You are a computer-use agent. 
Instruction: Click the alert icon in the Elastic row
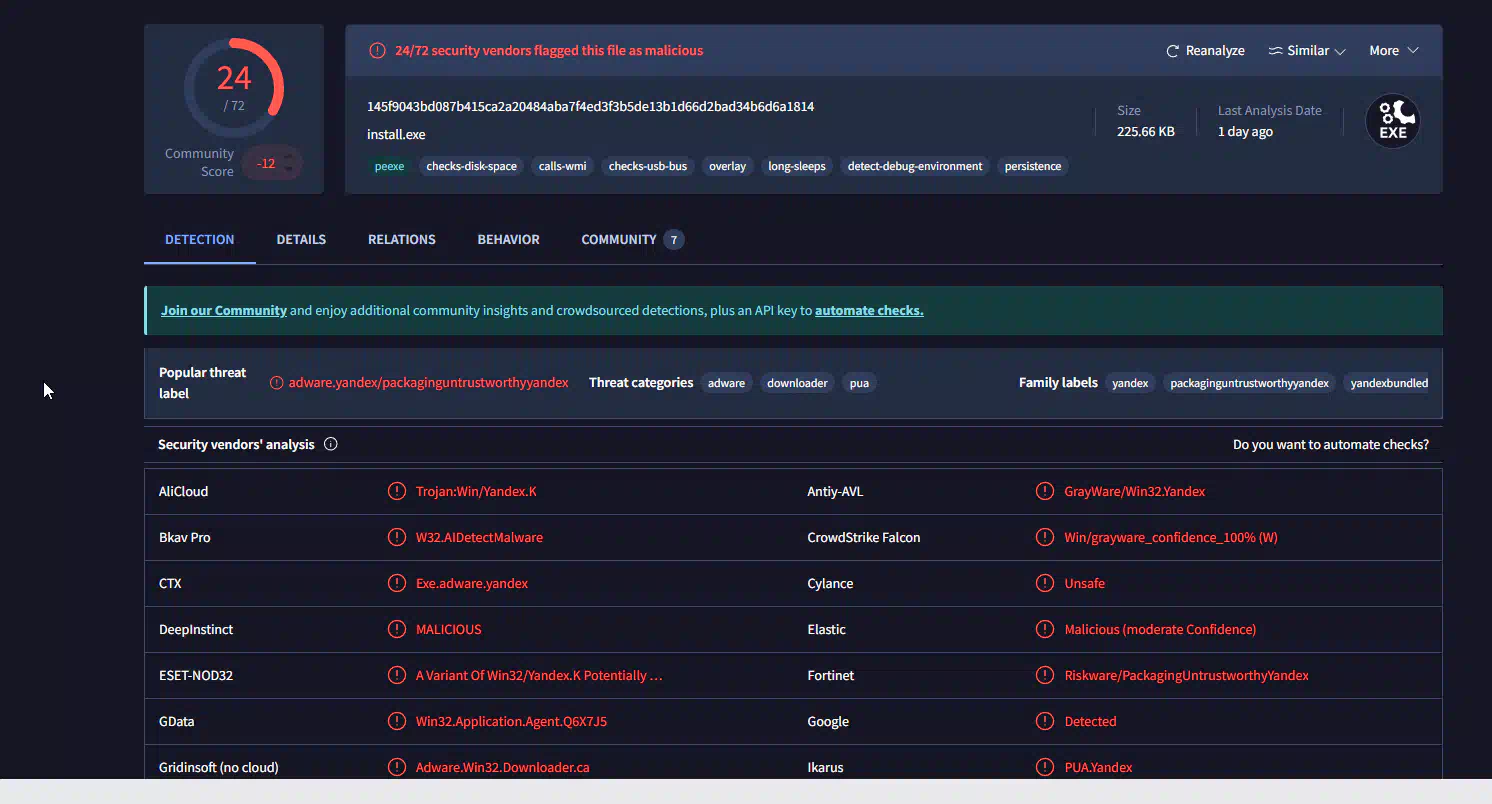click(1045, 629)
